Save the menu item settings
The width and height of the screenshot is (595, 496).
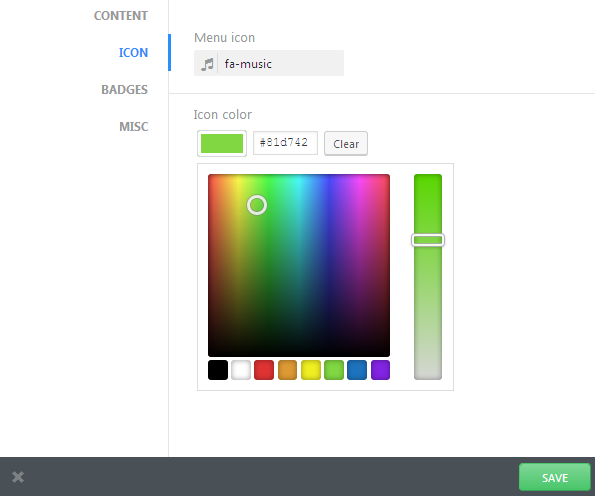point(554,477)
